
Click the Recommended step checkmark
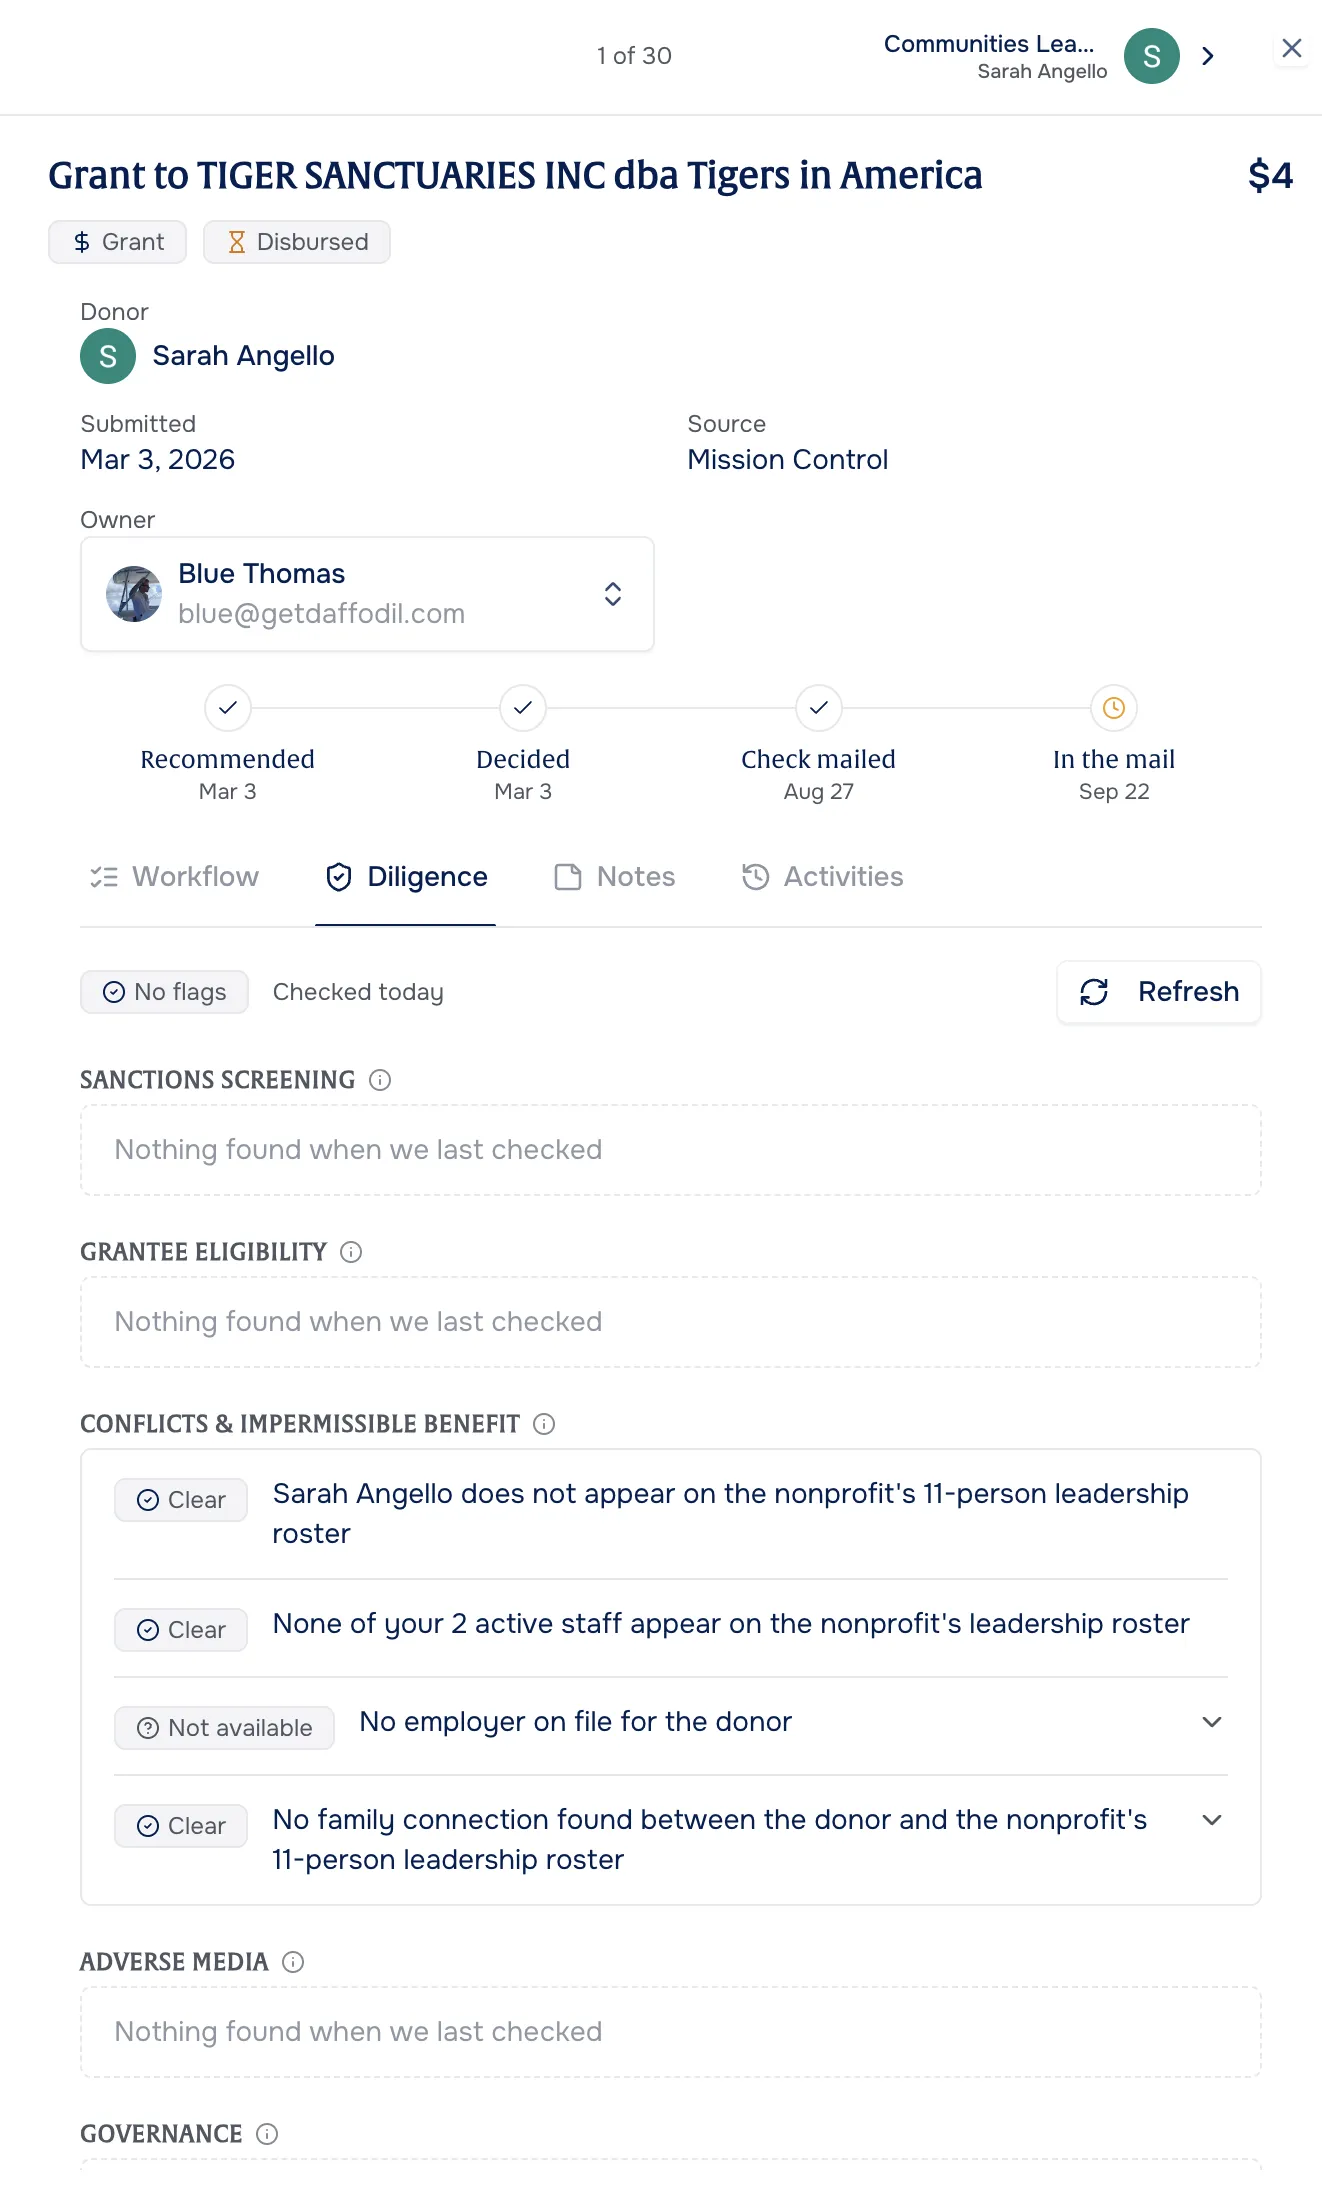[x=228, y=708]
